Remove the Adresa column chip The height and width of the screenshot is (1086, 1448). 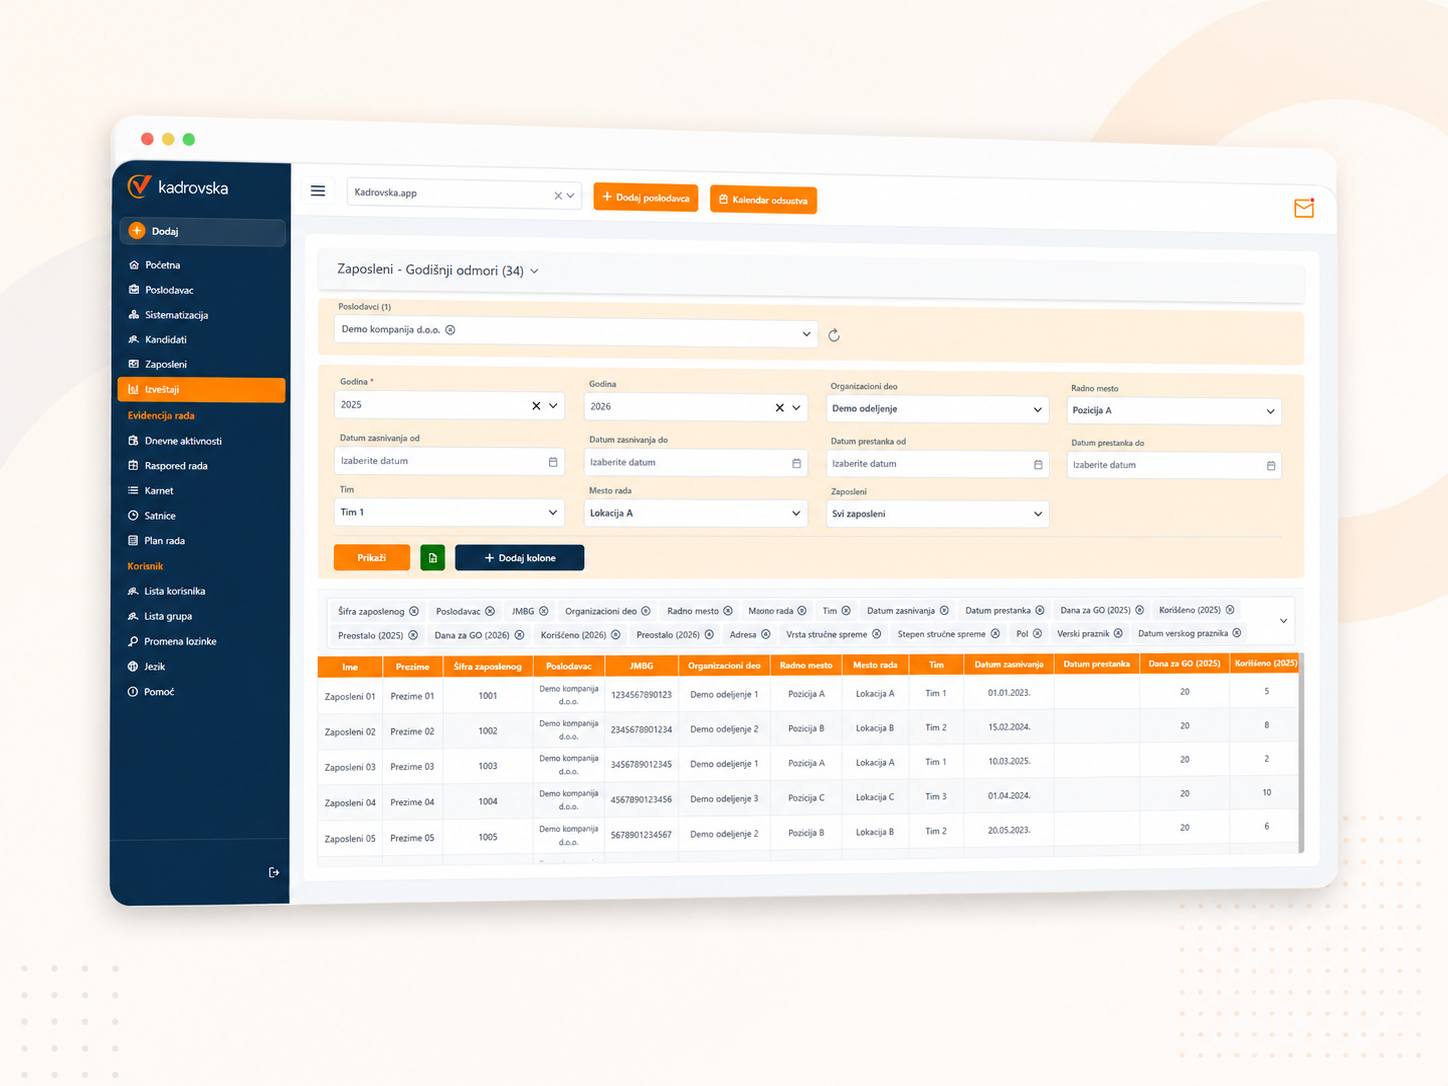766,634
